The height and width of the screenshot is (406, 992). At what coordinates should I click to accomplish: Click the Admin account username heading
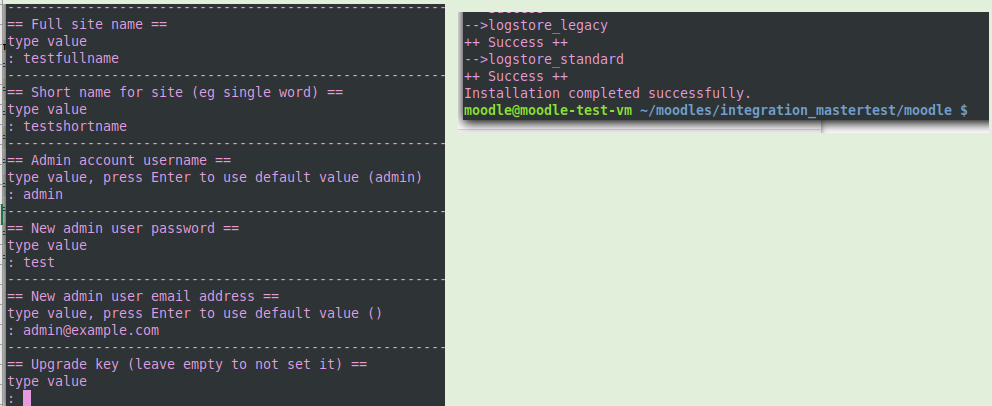point(120,161)
